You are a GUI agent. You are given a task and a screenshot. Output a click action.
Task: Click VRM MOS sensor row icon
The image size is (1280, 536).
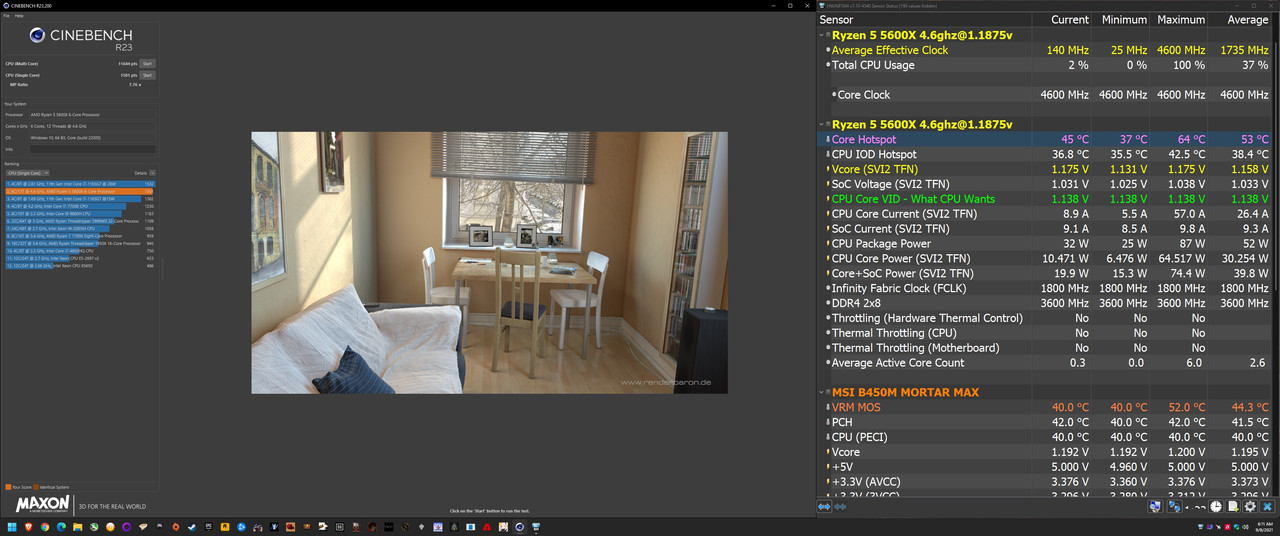pyautogui.click(x=827, y=407)
